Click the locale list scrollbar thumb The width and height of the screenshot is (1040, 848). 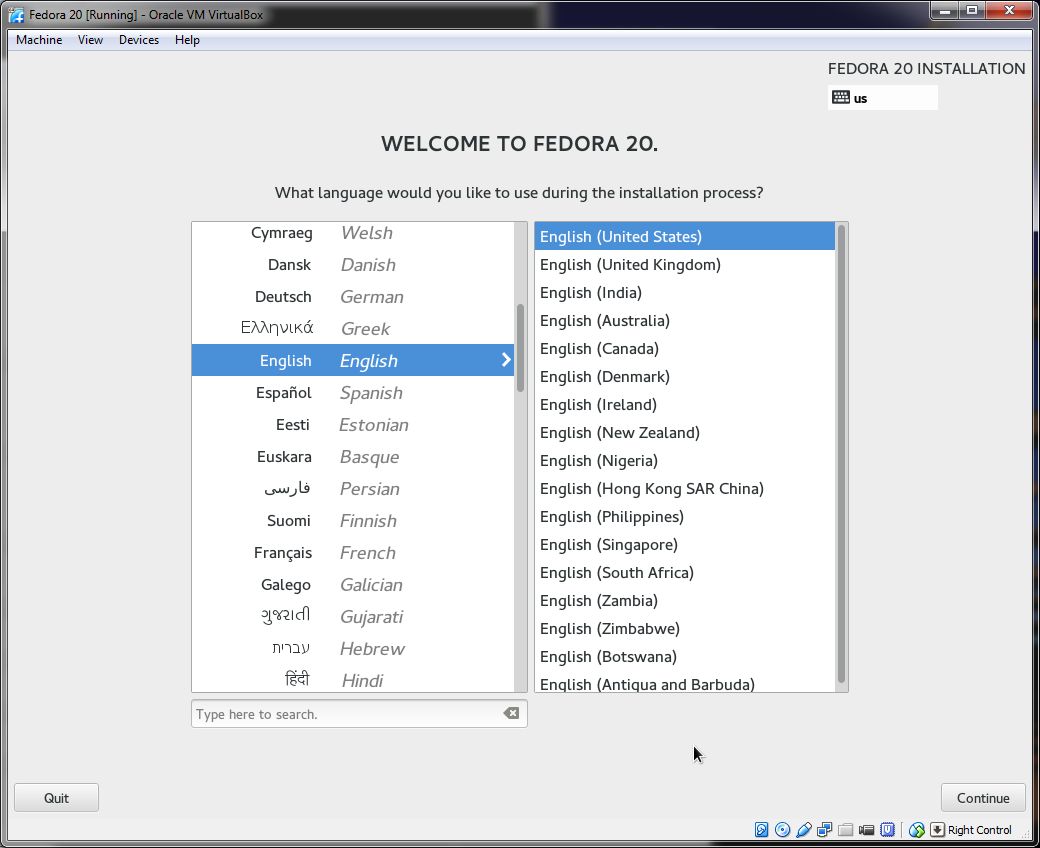tap(841, 454)
